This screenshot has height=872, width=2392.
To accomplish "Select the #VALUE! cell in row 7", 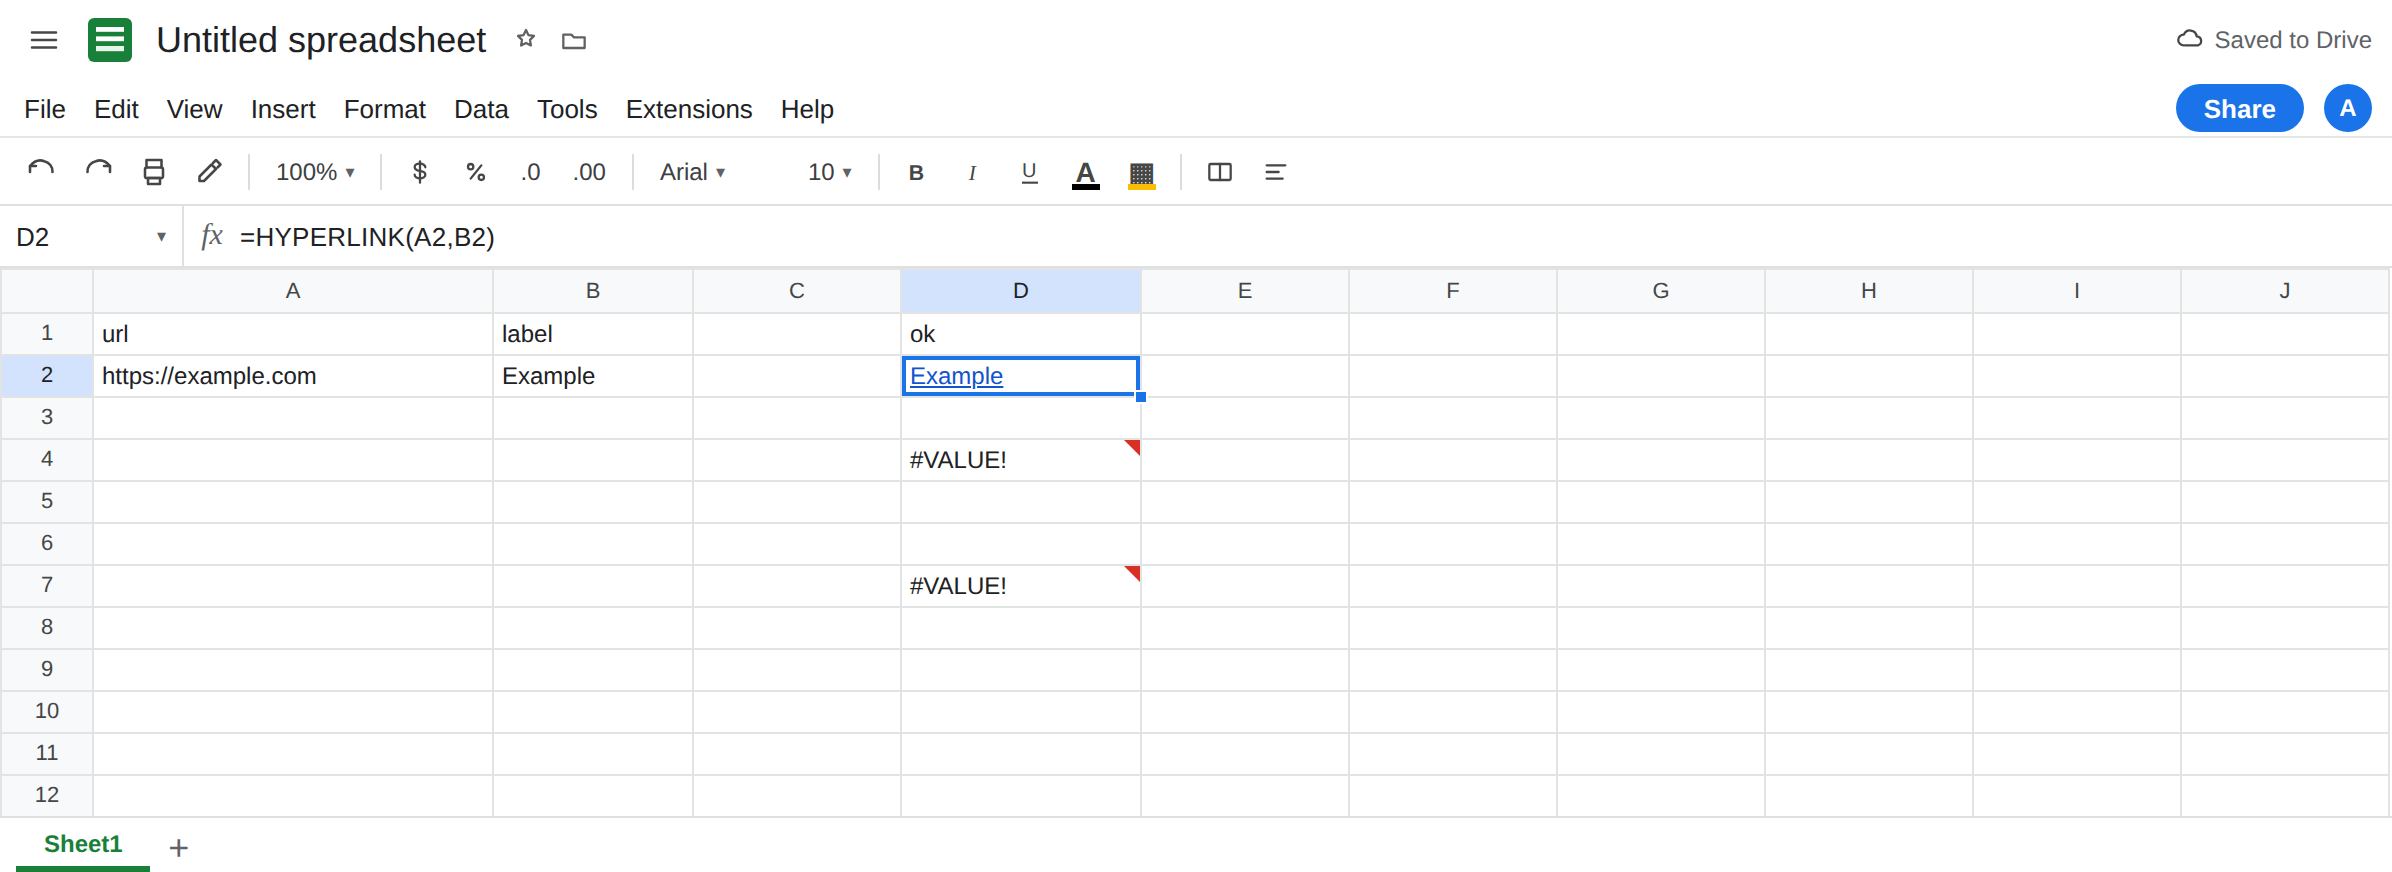I will coord(1021,586).
